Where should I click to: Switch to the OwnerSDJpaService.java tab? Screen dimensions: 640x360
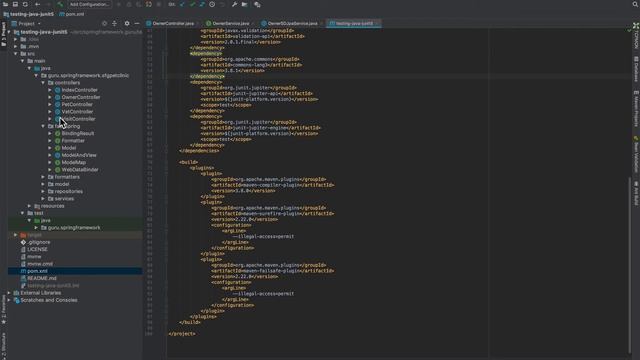point(292,23)
